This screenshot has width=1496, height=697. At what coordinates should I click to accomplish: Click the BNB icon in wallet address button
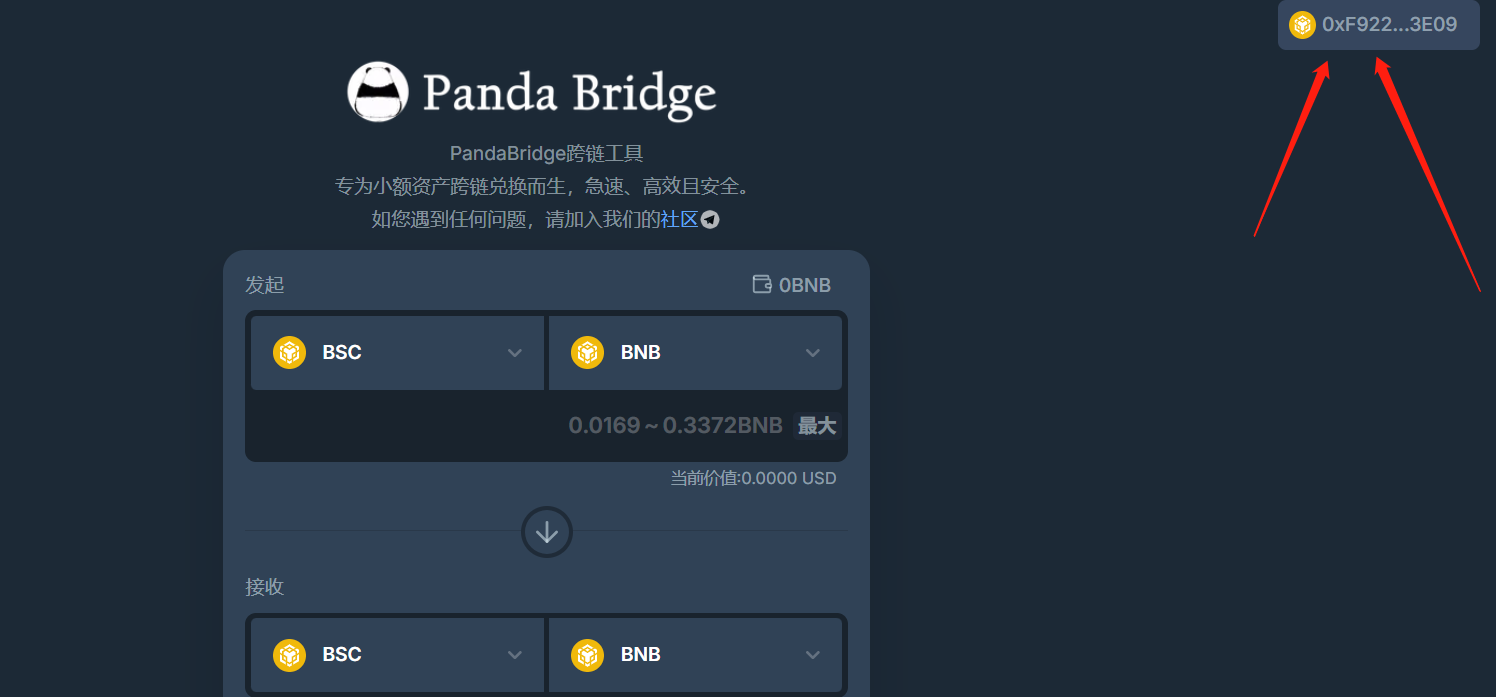[x=1302, y=25]
